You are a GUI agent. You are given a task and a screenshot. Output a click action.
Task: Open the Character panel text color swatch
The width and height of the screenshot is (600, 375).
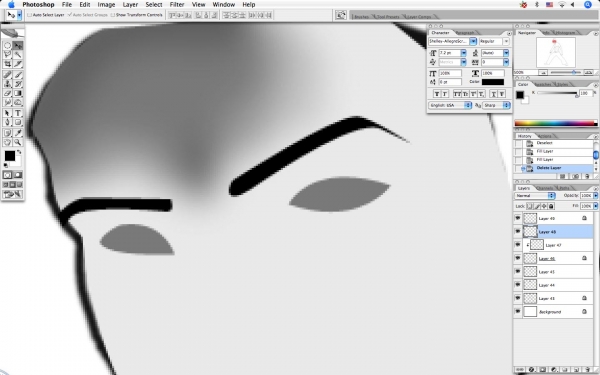pyautogui.click(x=492, y=82)
